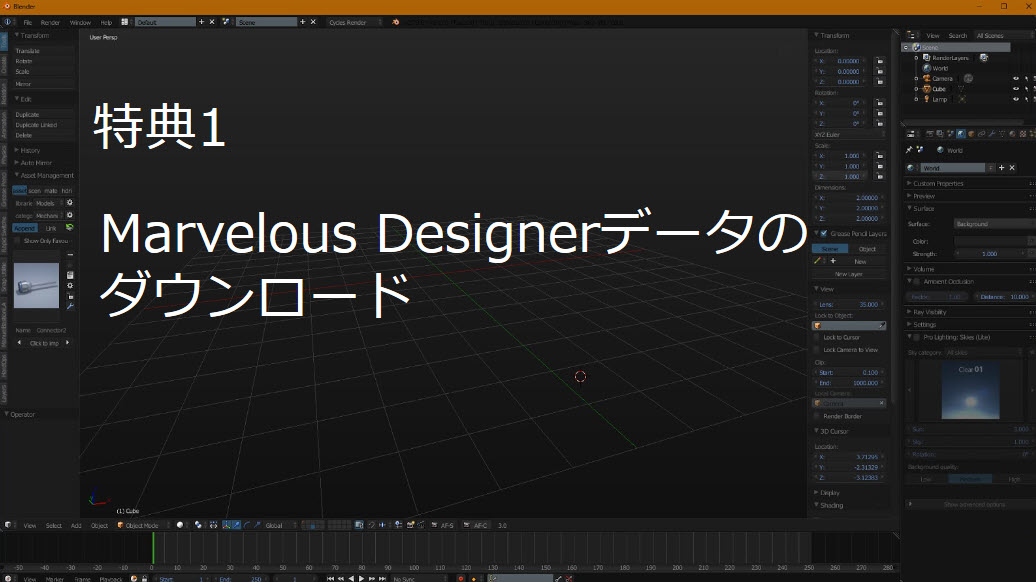Open the 3D viewport Add menu
The width and height of the screenshot is (1036, 582).
(x=76, y=526)
